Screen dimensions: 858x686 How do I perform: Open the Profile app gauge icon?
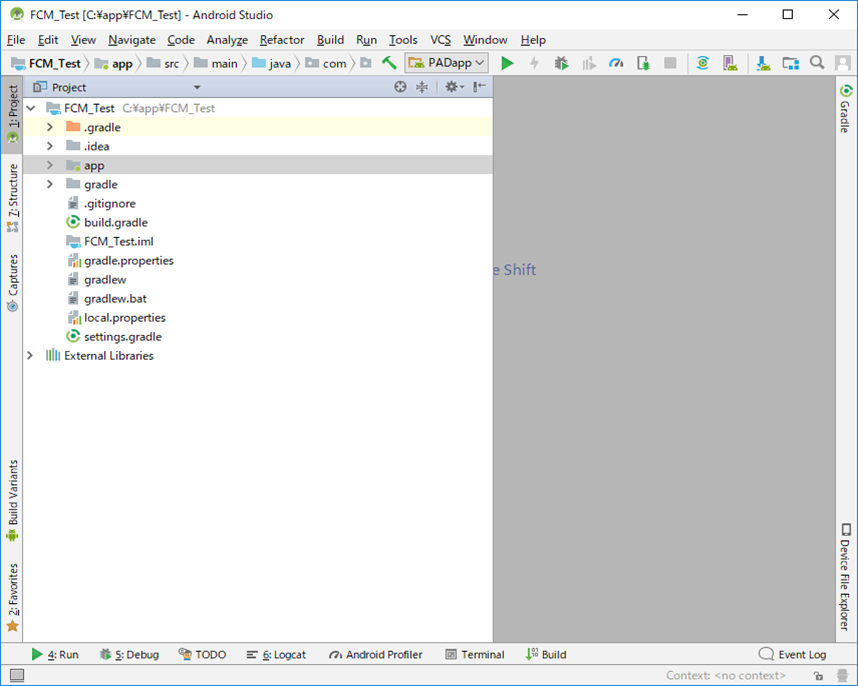pos(616,63)
